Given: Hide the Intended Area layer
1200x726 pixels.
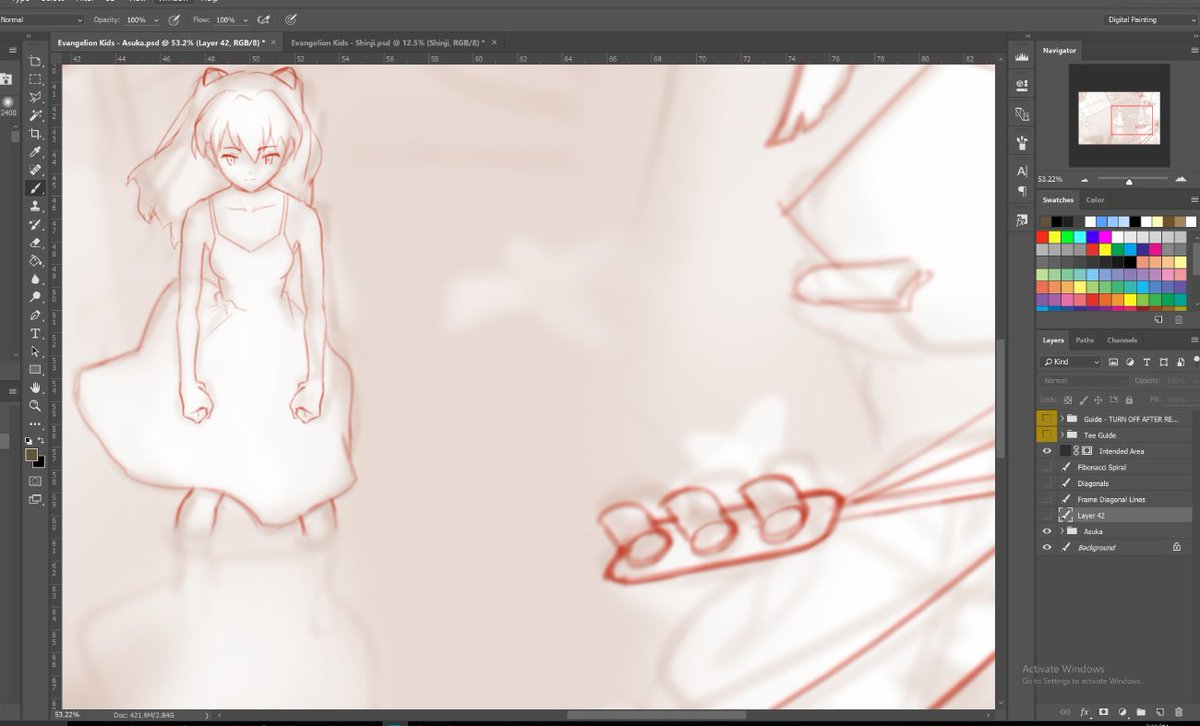Looking at the screenshot, I should pos(1047,451).
